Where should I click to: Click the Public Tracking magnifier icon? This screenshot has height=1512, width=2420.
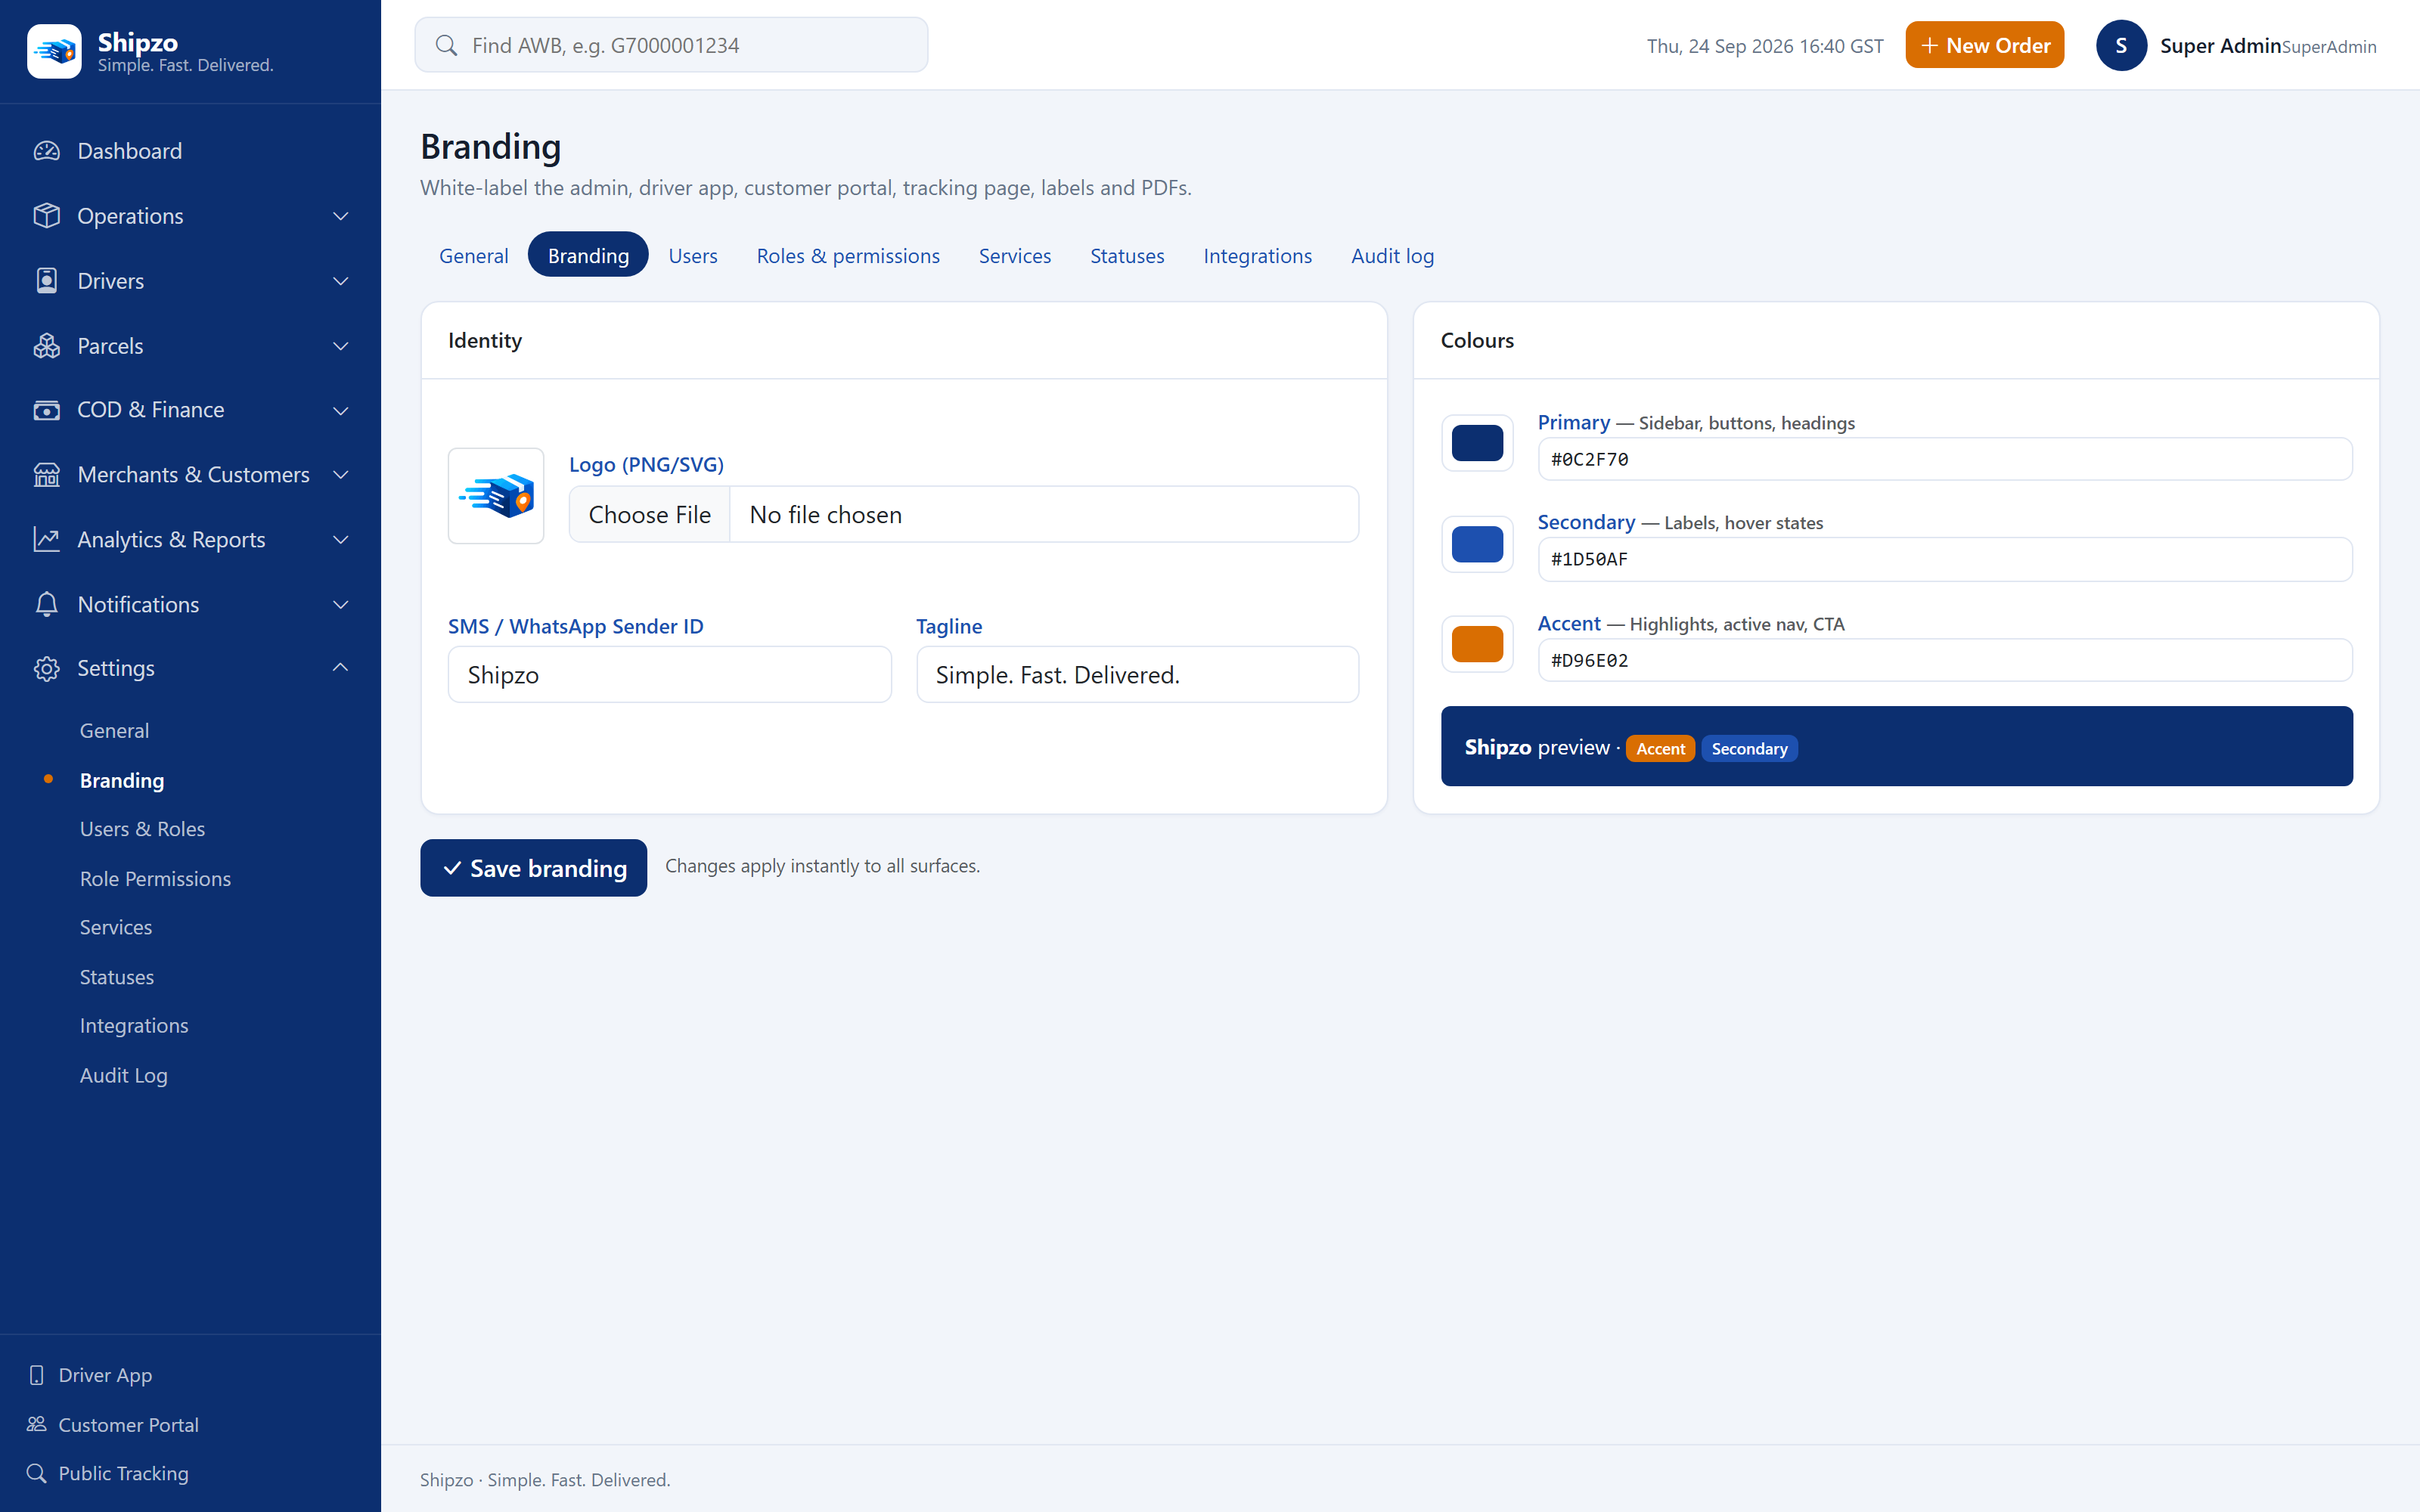point(37,1473)
